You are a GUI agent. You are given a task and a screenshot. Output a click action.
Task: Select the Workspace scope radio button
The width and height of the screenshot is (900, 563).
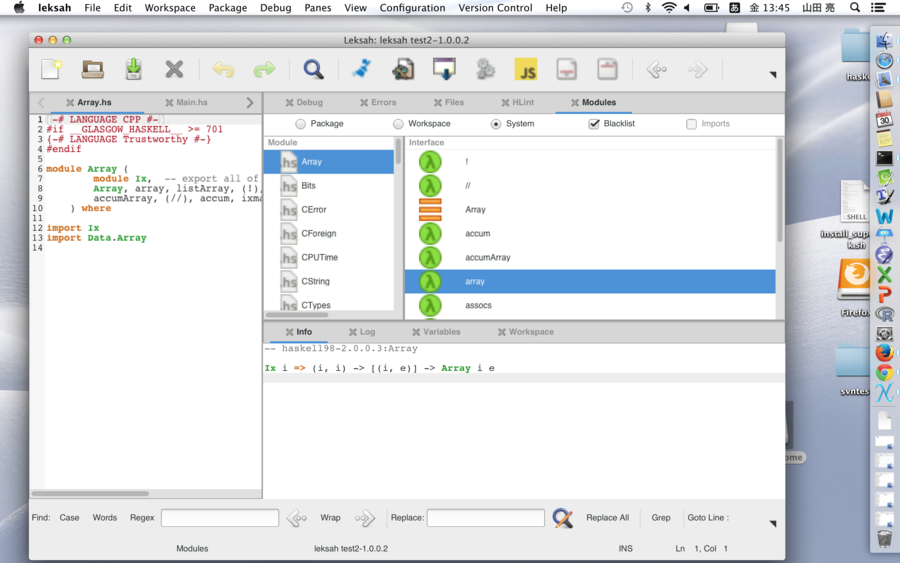point(398,123)
